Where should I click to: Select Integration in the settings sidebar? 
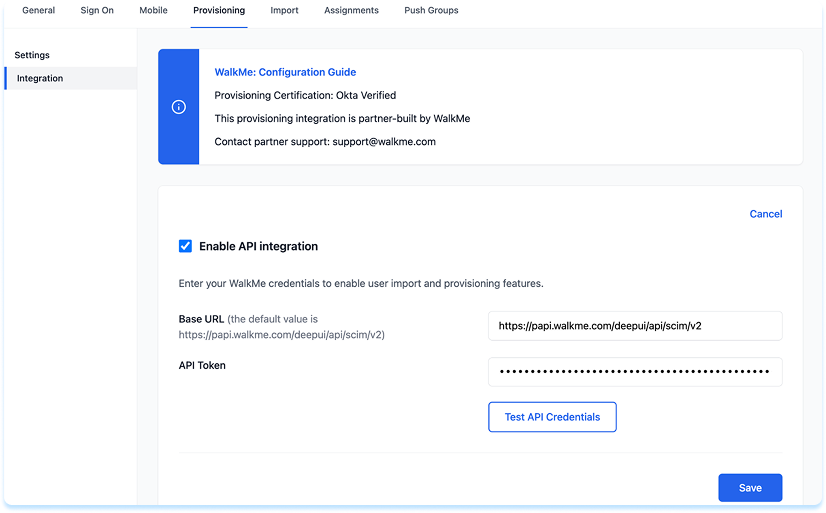tap(40, 78)
